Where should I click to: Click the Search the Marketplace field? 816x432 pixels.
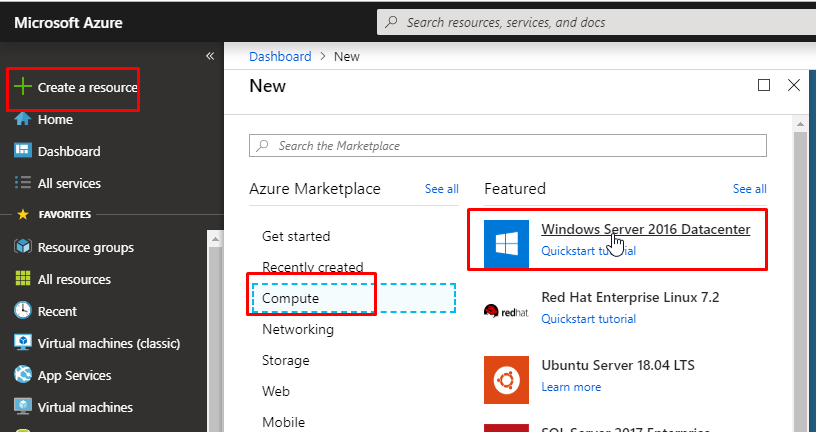(508, 146)
